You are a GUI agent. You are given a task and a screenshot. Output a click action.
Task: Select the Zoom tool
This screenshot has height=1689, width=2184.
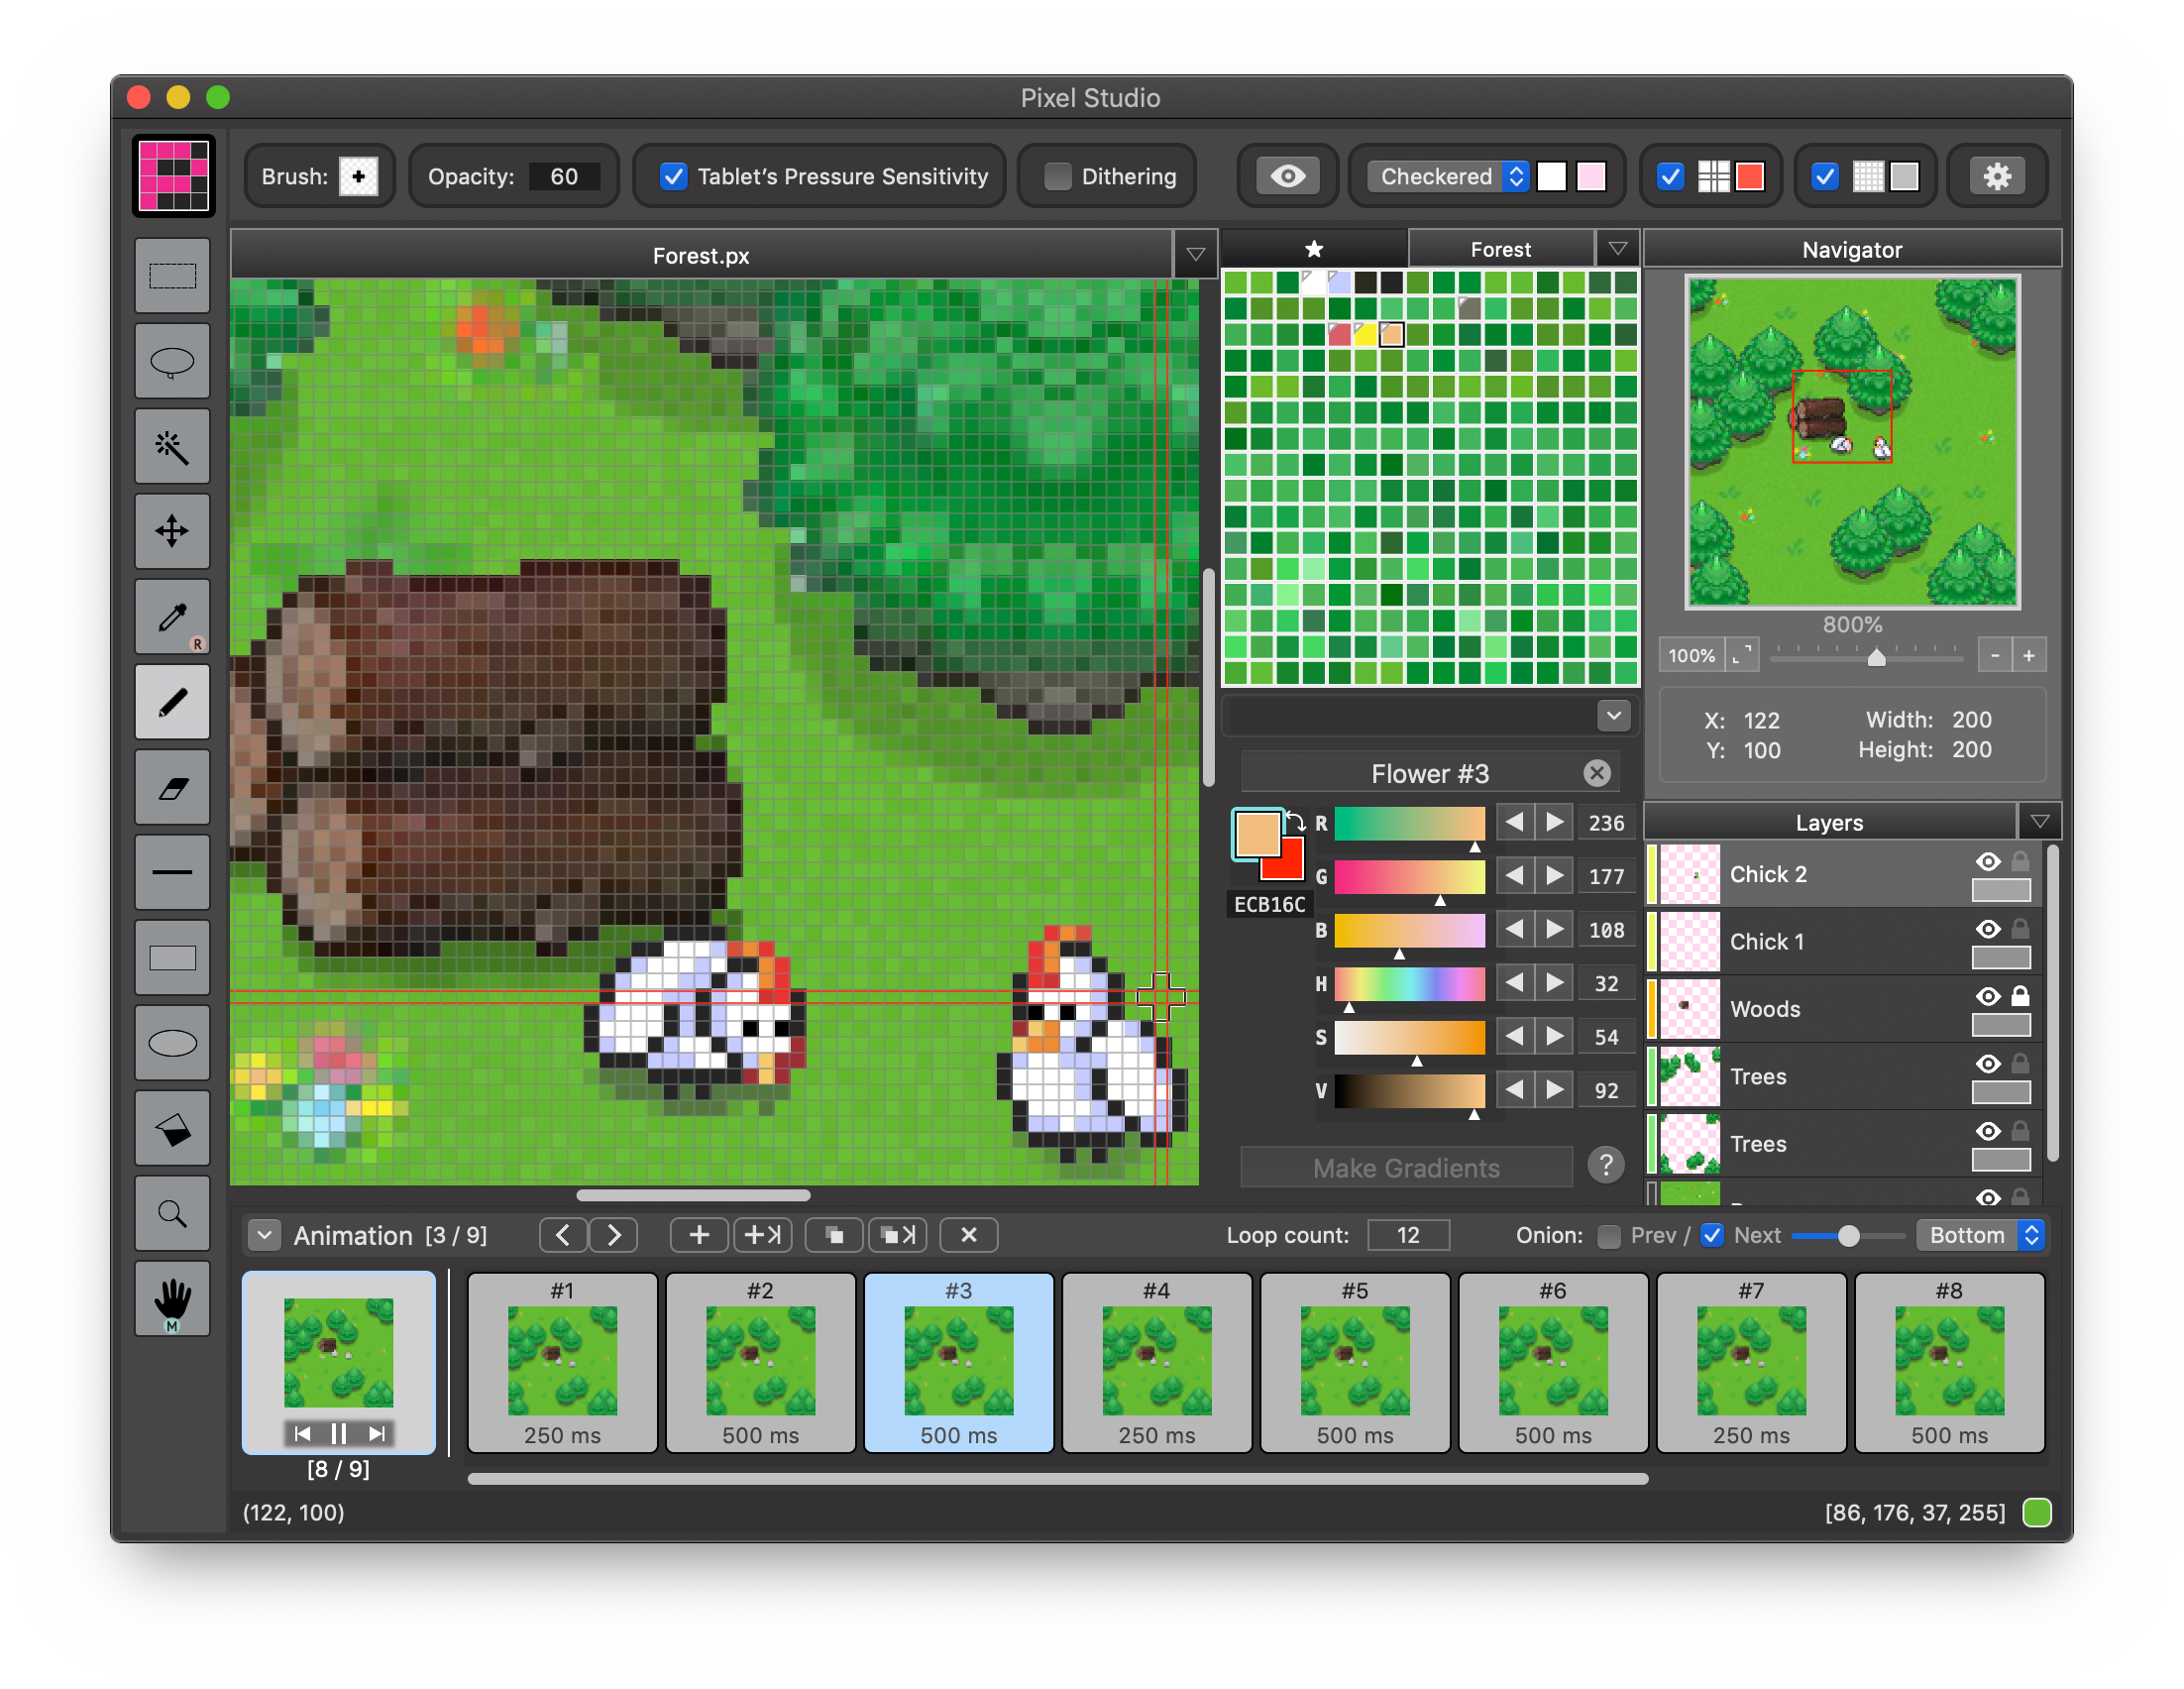point(172,1212)
